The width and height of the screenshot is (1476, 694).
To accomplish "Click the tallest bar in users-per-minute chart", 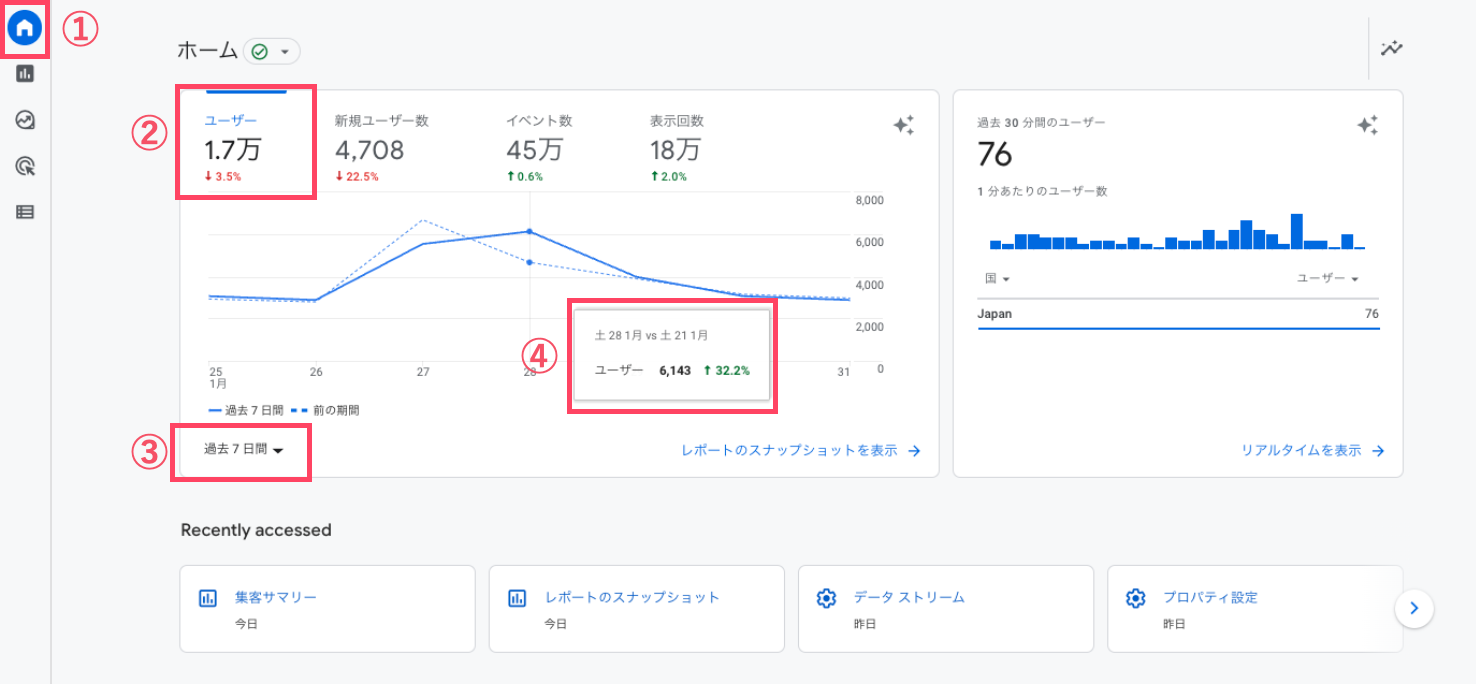I will (1297, 231).
